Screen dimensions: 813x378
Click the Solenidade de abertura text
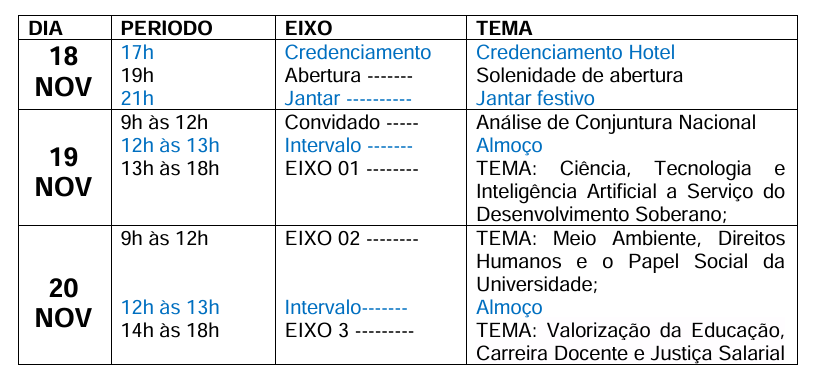(579, 75)
